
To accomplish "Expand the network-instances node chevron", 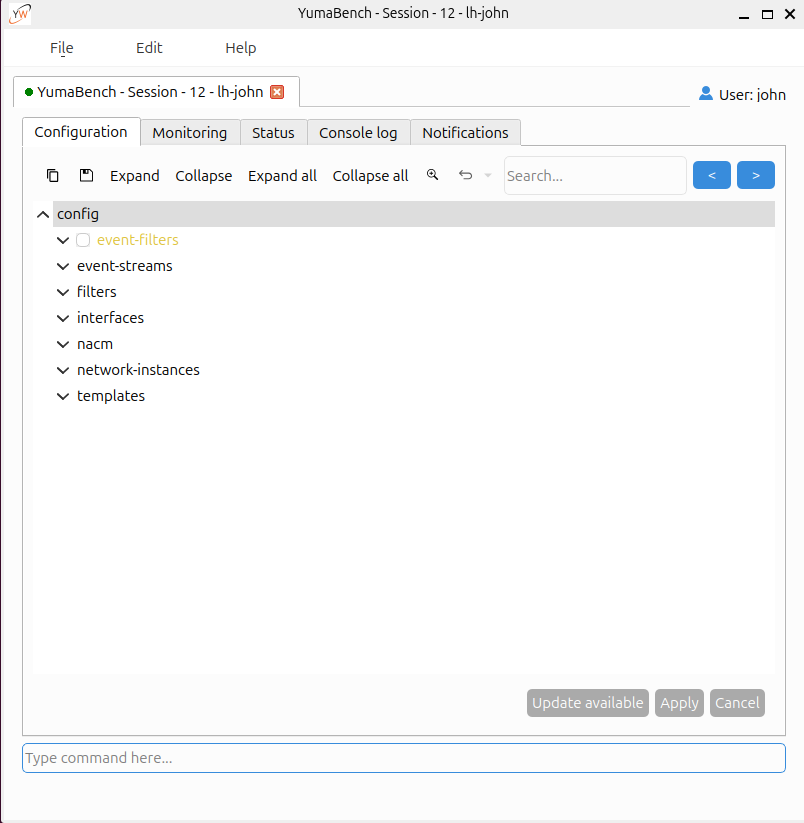I will click(63, 370).
